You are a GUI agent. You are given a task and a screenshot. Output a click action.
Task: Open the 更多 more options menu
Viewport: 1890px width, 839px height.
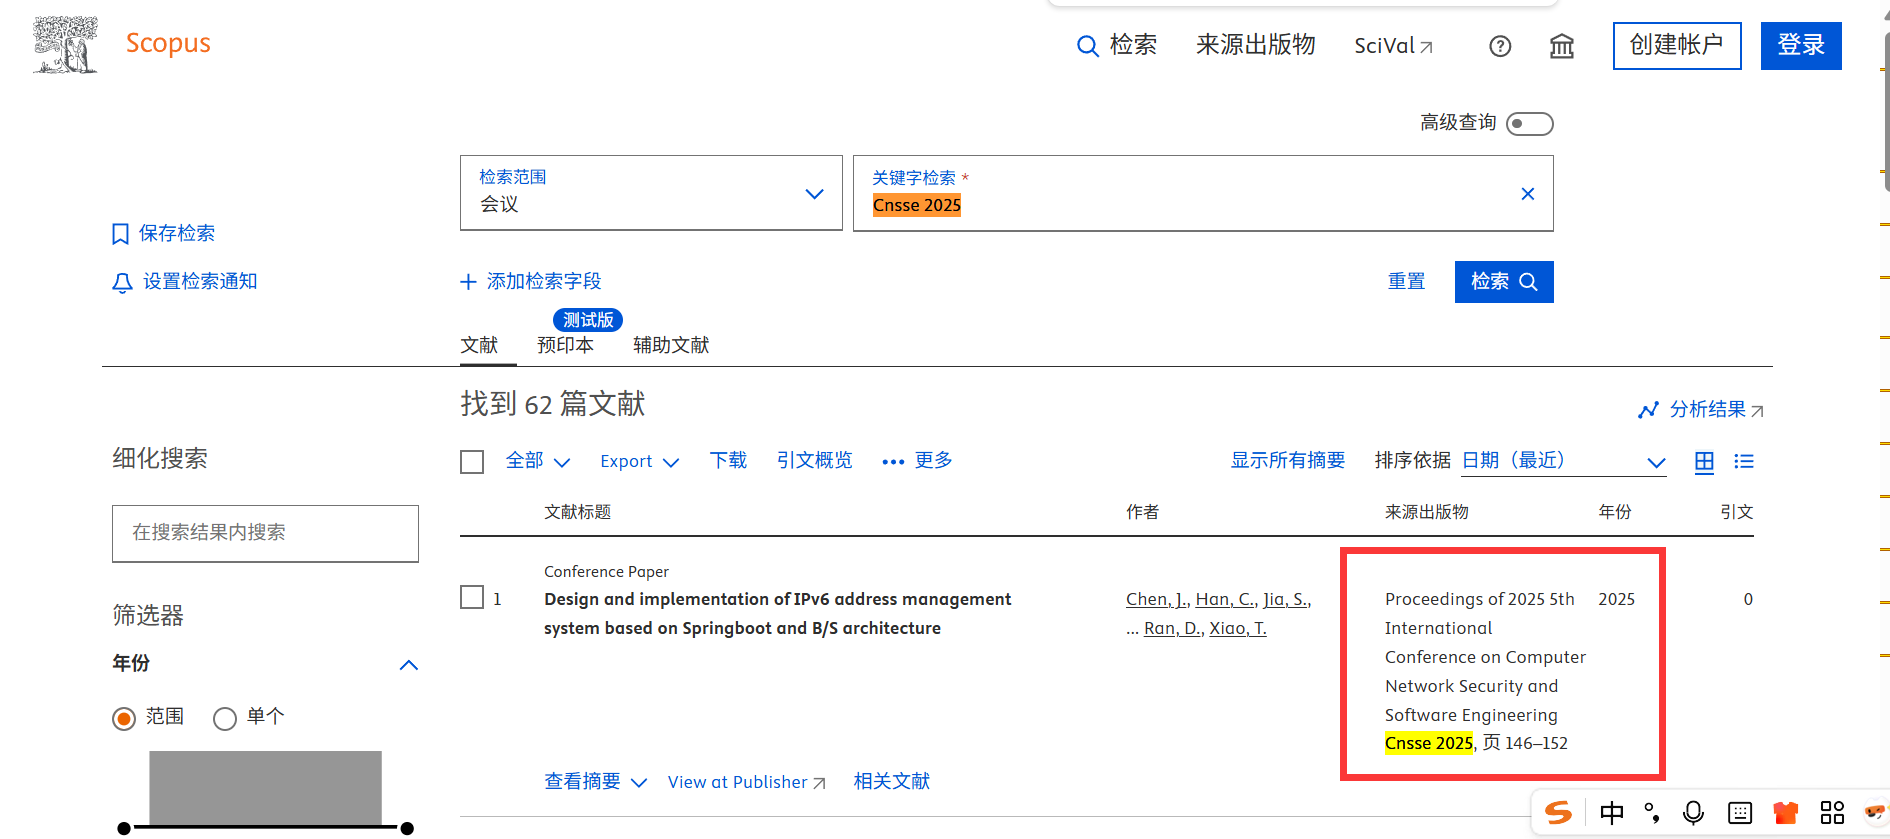point(917,460)
